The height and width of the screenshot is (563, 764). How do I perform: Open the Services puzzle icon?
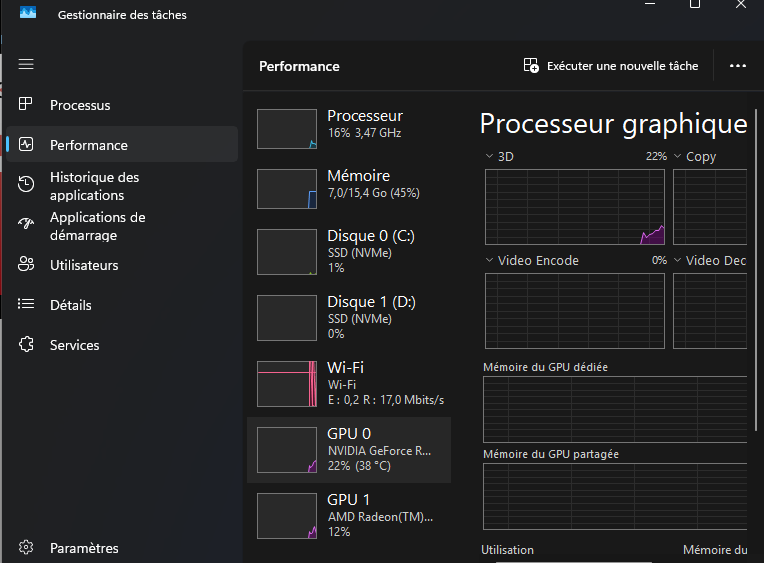[x=27, y=345]
